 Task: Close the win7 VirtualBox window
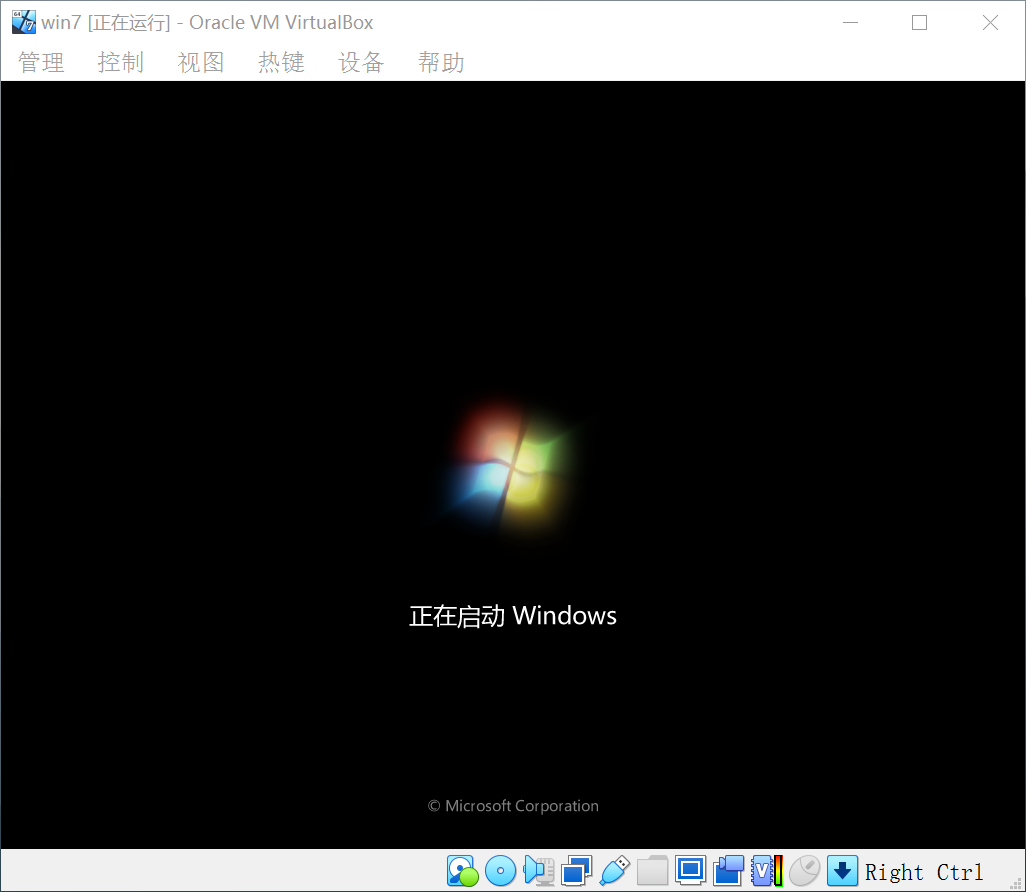click(990, 22)
